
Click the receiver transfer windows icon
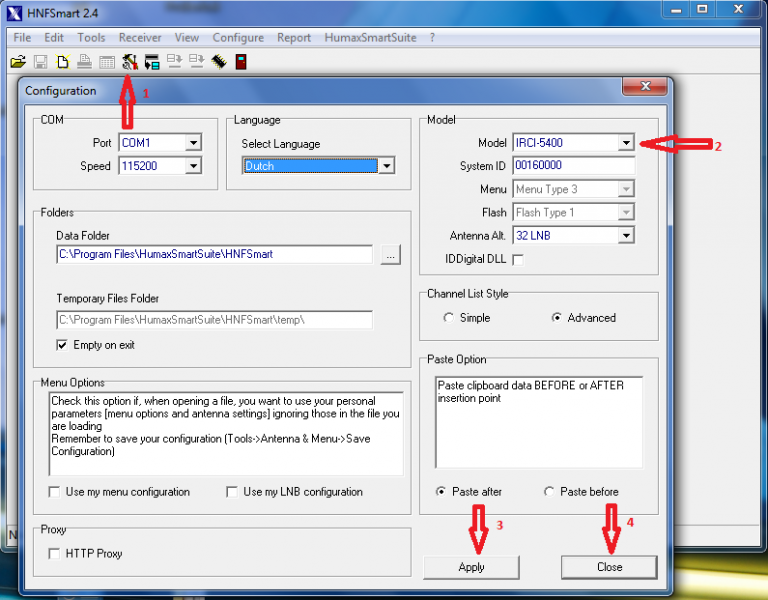click(x=152, y=62)
